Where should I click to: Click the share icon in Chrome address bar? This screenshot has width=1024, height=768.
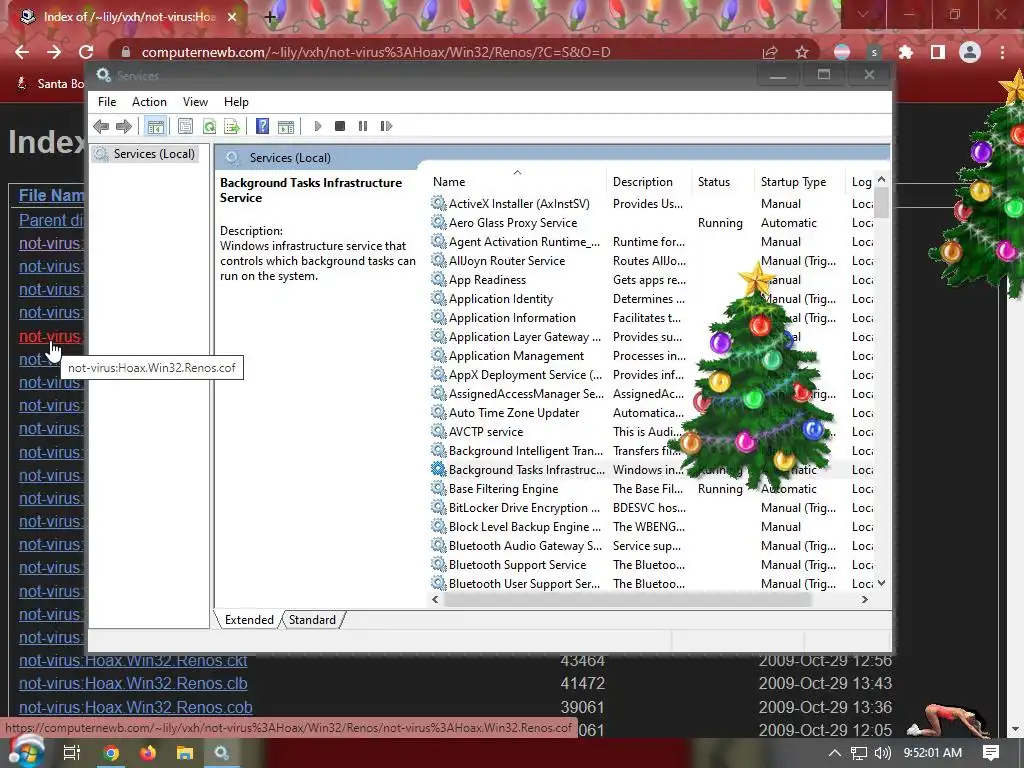[770, 52]
